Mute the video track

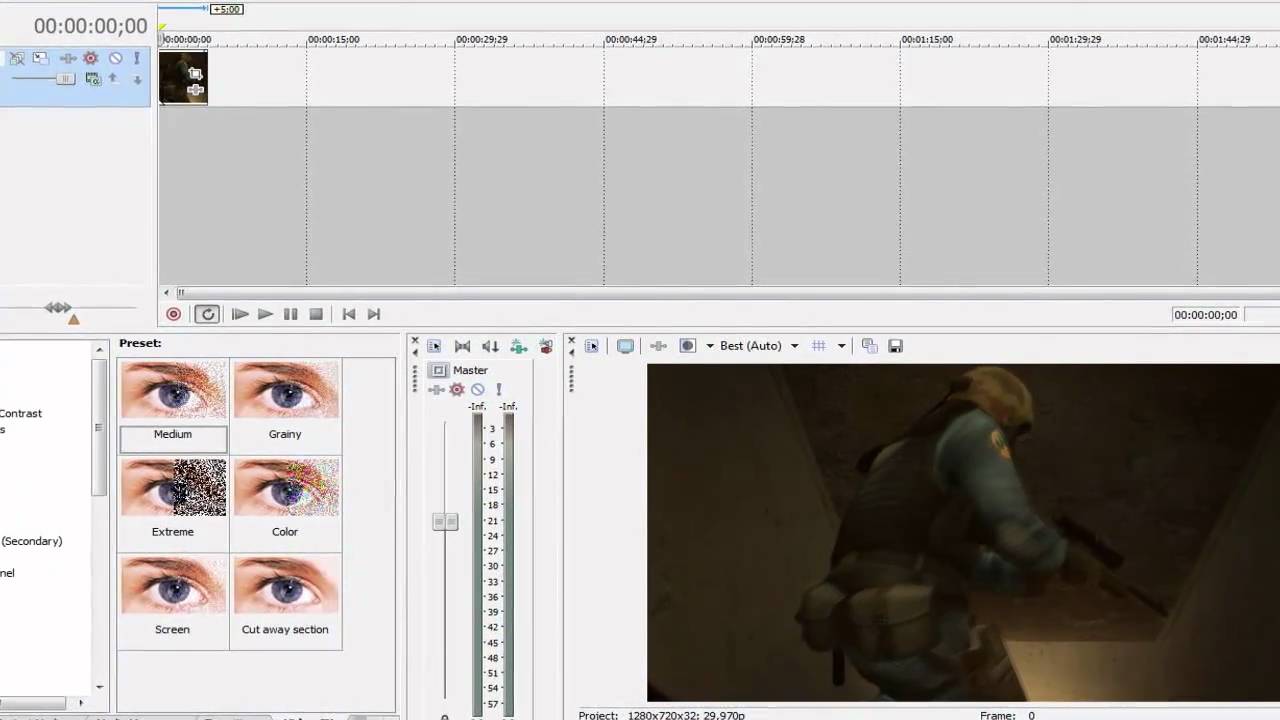(116, 58)
